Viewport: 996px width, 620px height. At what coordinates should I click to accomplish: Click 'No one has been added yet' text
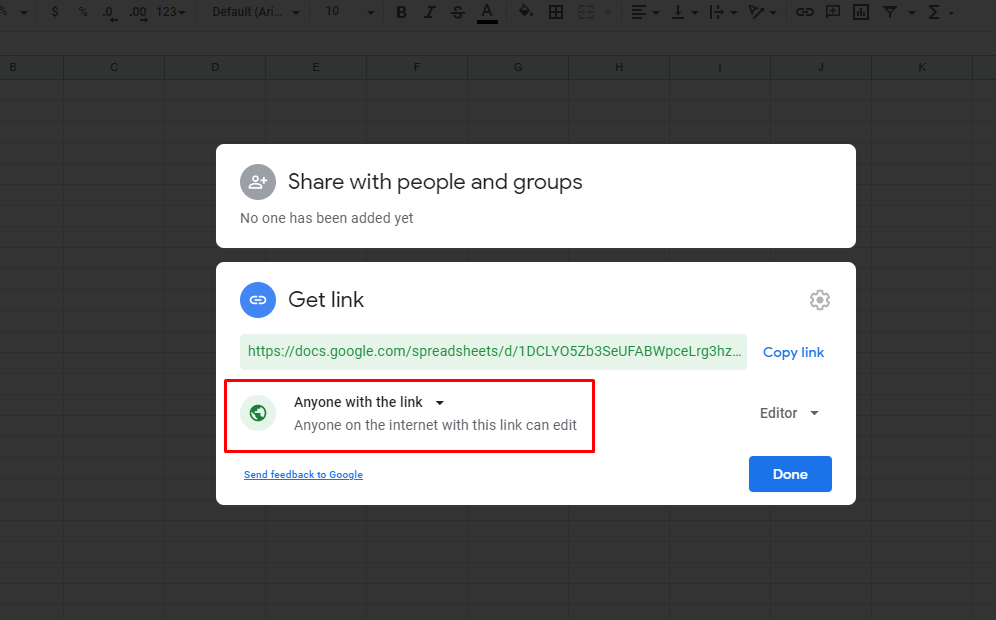[326, 218]
